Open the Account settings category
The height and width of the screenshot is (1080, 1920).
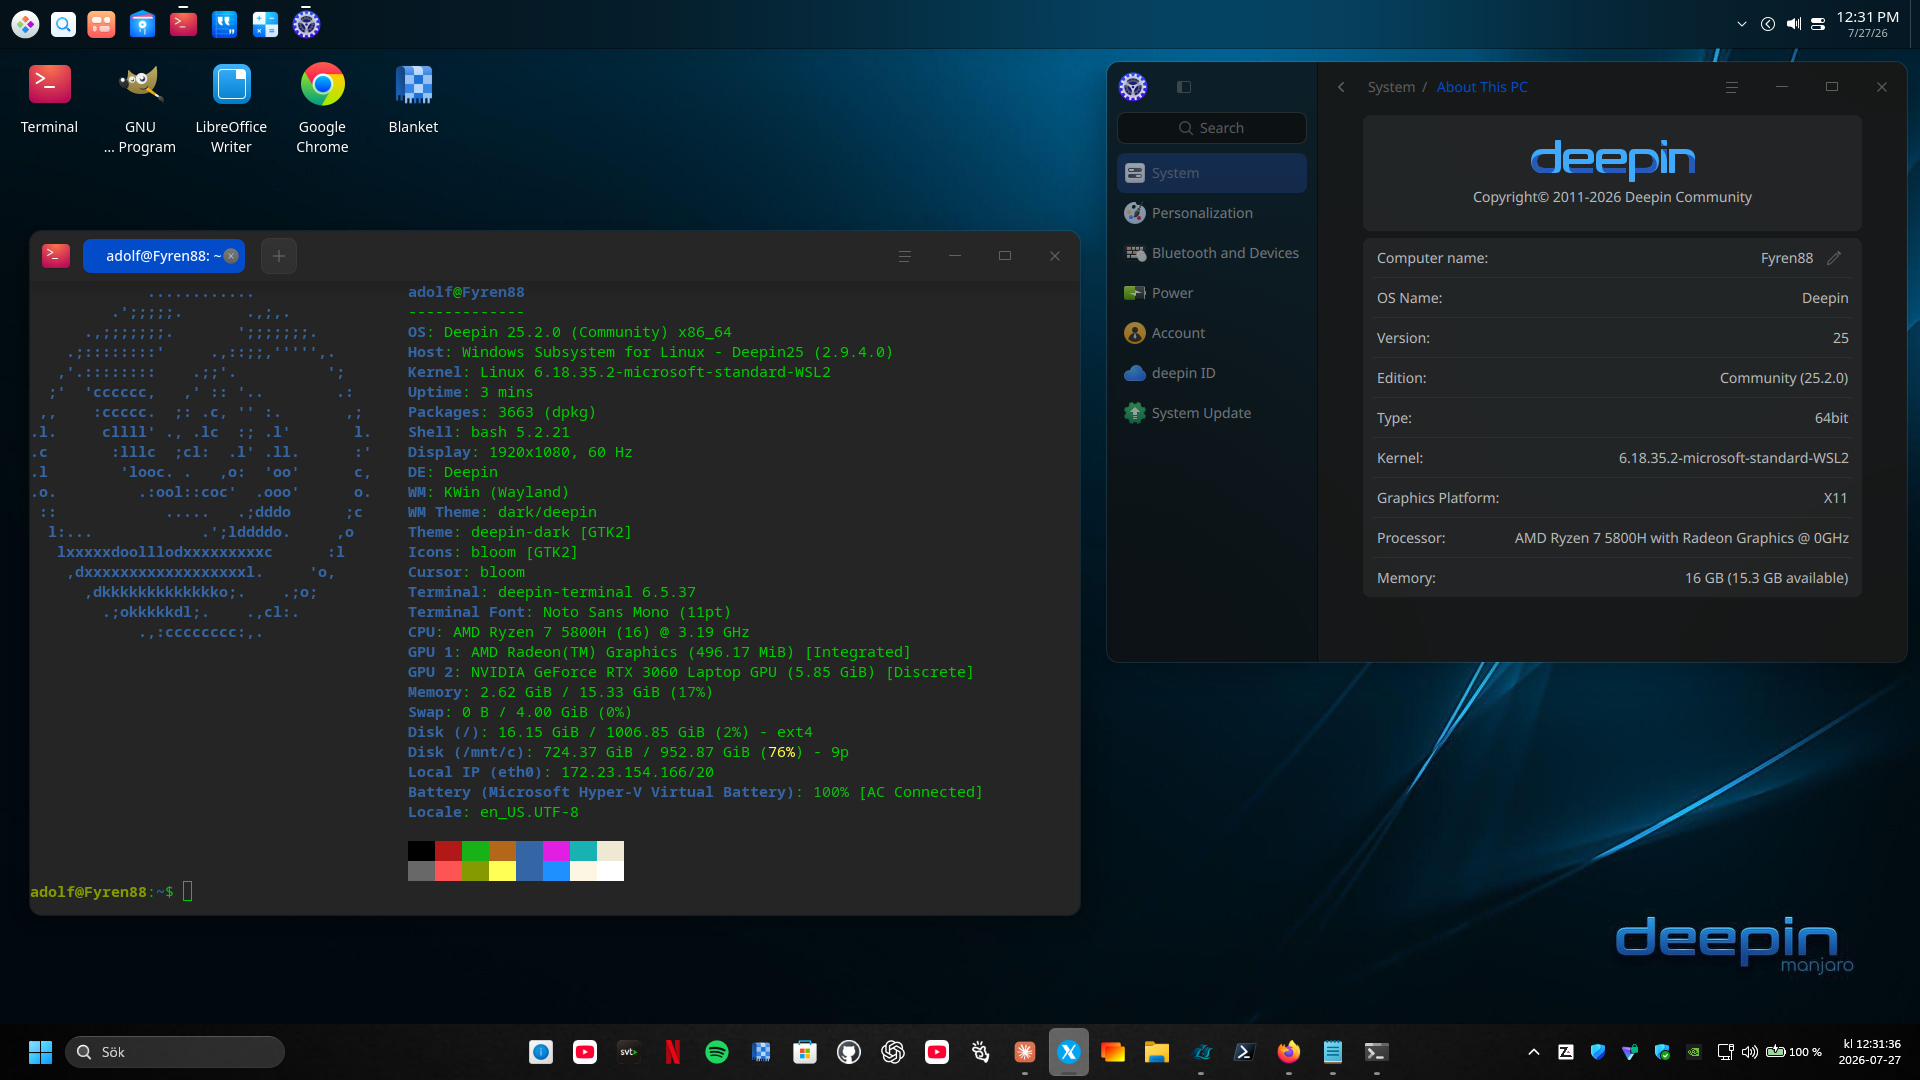(1212, 333)
